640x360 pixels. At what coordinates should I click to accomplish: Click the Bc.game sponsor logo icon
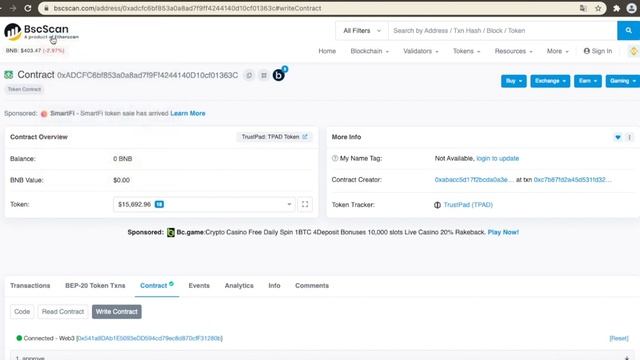pos(171,232)
